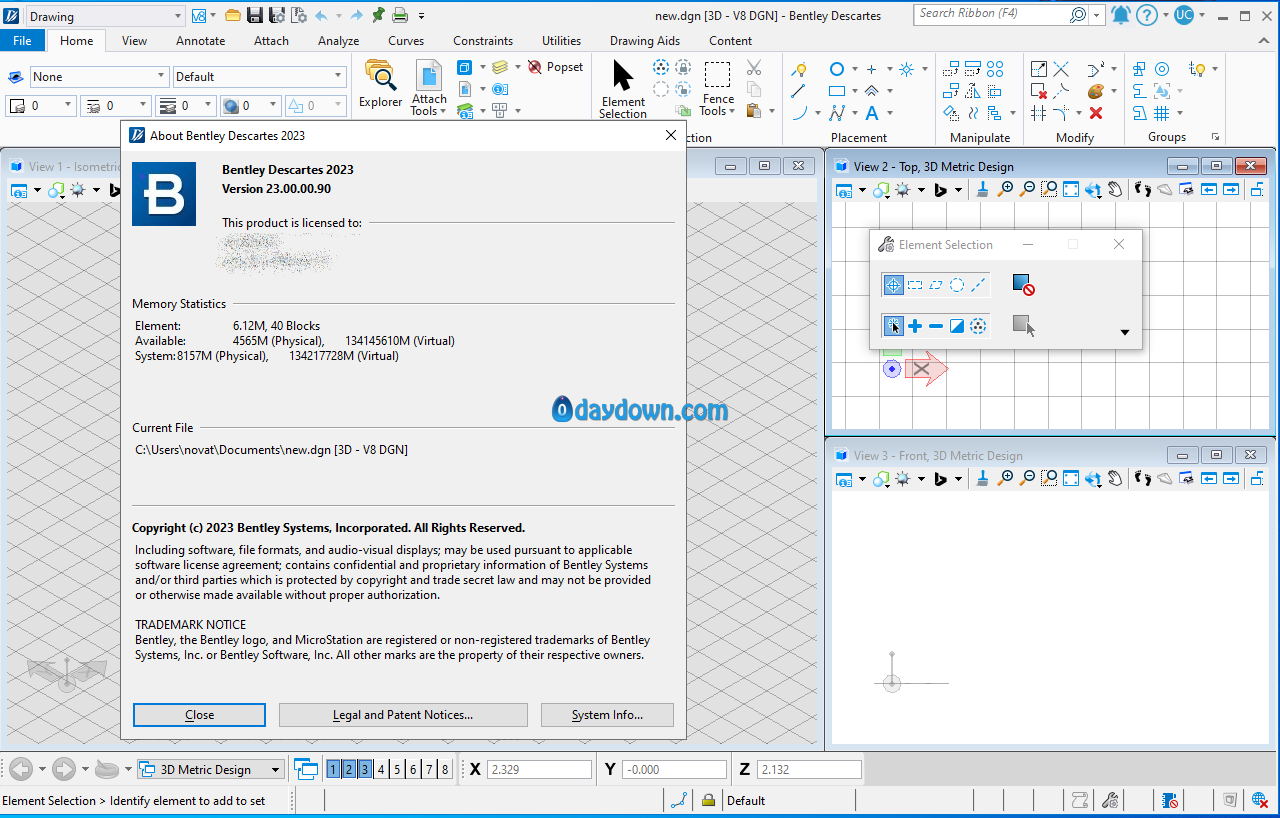This screenshot has height=818, width=1280.
Task: Choose Invert mode in Element Selection window
Action: [957, 326]
